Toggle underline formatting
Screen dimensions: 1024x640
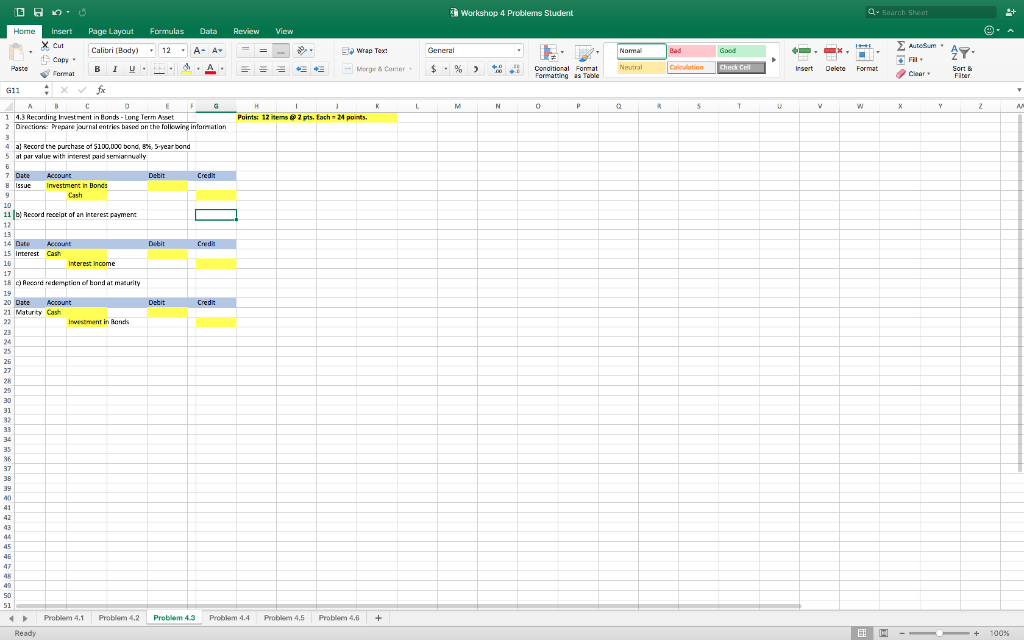click(x=132, y=69)
